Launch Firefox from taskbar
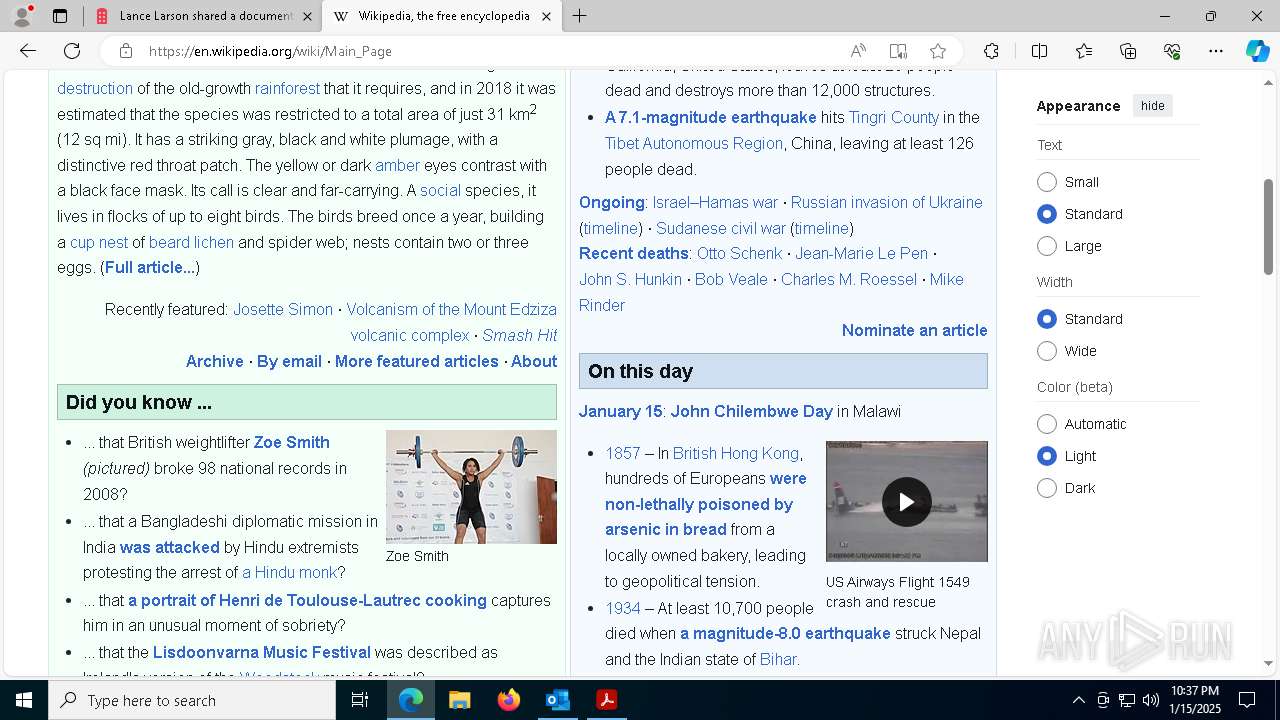The width and height of the screenshot is (1280, 720). [x=509, y=700]
